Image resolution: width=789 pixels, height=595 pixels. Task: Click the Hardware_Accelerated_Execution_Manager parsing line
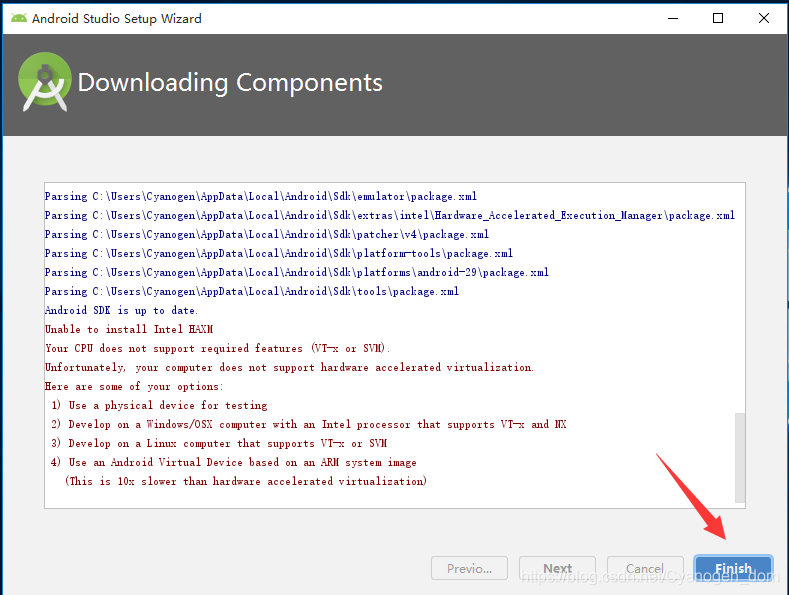click(x=390, y=215)
